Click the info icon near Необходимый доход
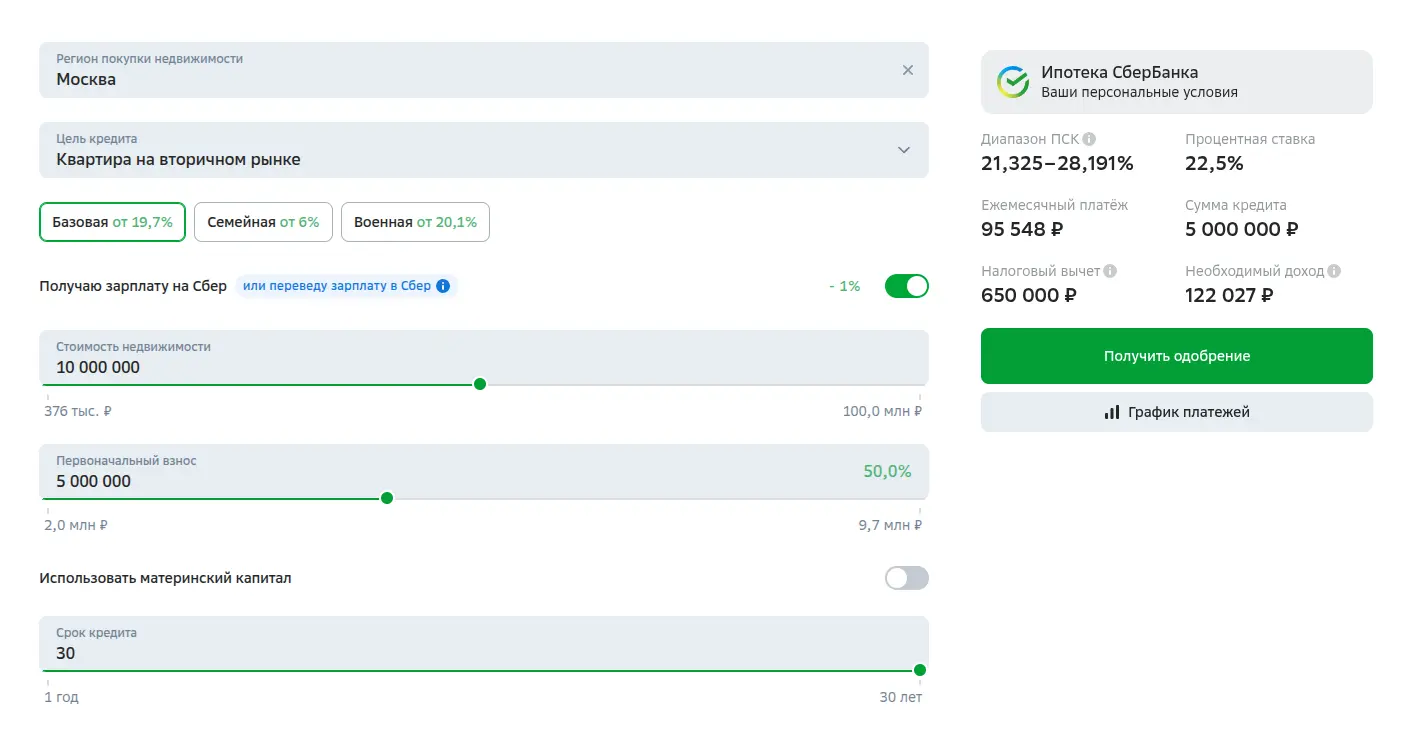 (1334, 271)
